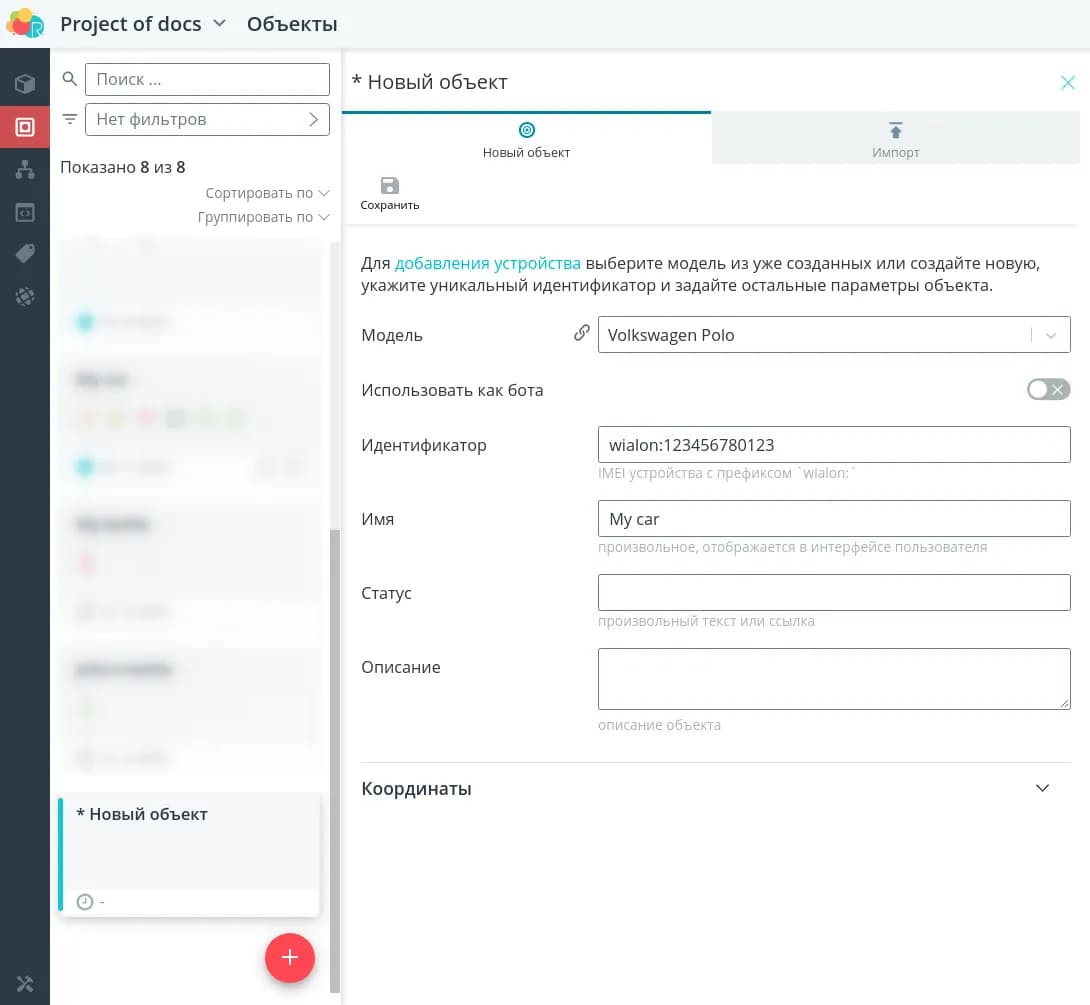Viewport: 1090px width, 1005px height.
Task: Enable the 'Использовать как бота' toggle
Action: coord(1048,389)
